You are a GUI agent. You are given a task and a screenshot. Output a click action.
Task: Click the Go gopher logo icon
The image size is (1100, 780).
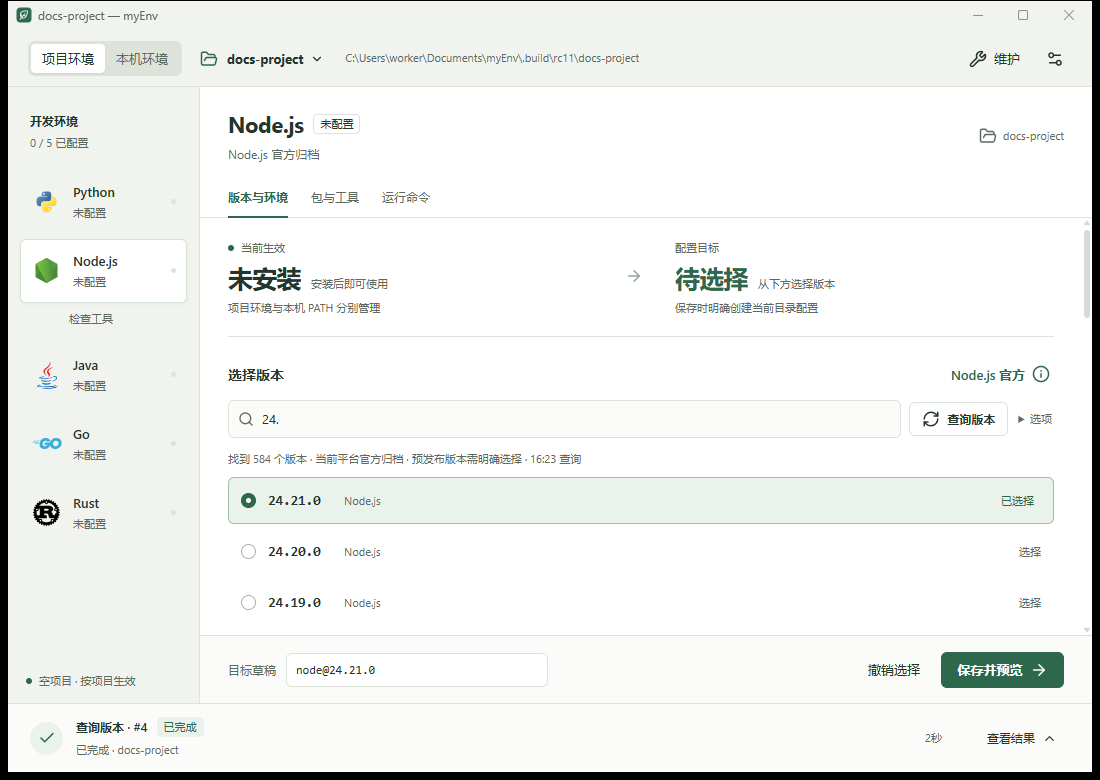[46, 443]
